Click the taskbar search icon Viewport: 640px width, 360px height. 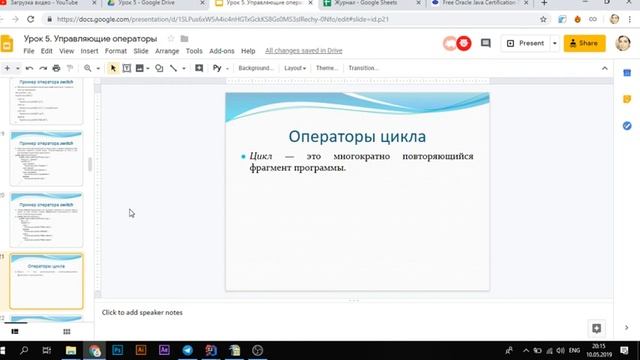pos(24,350)
